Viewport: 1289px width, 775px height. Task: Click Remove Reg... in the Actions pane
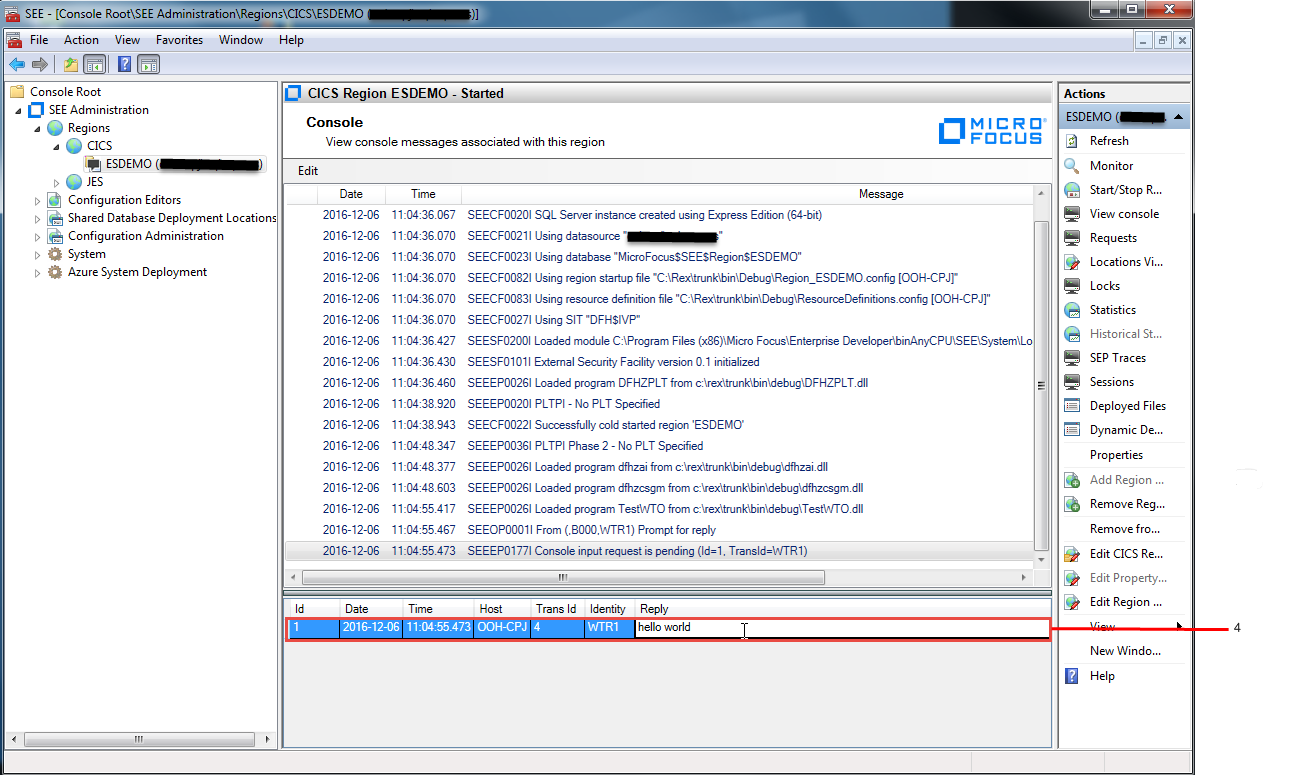coord(1126,504)
